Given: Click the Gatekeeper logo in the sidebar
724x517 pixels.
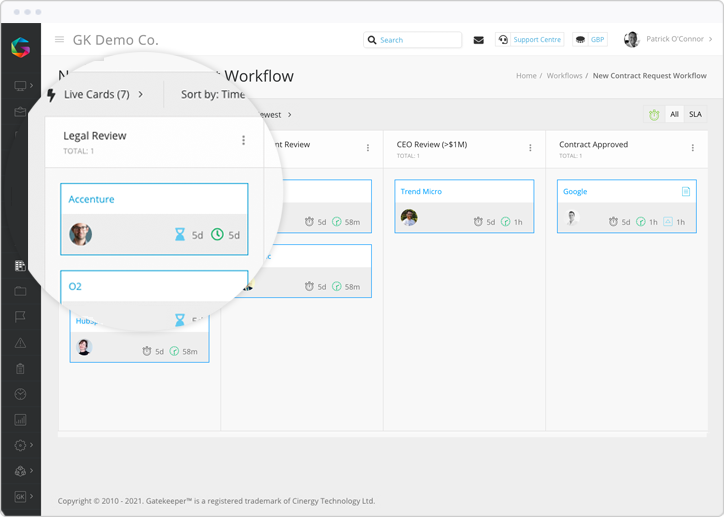Looking at the screenshot, I should click(20, 46).
